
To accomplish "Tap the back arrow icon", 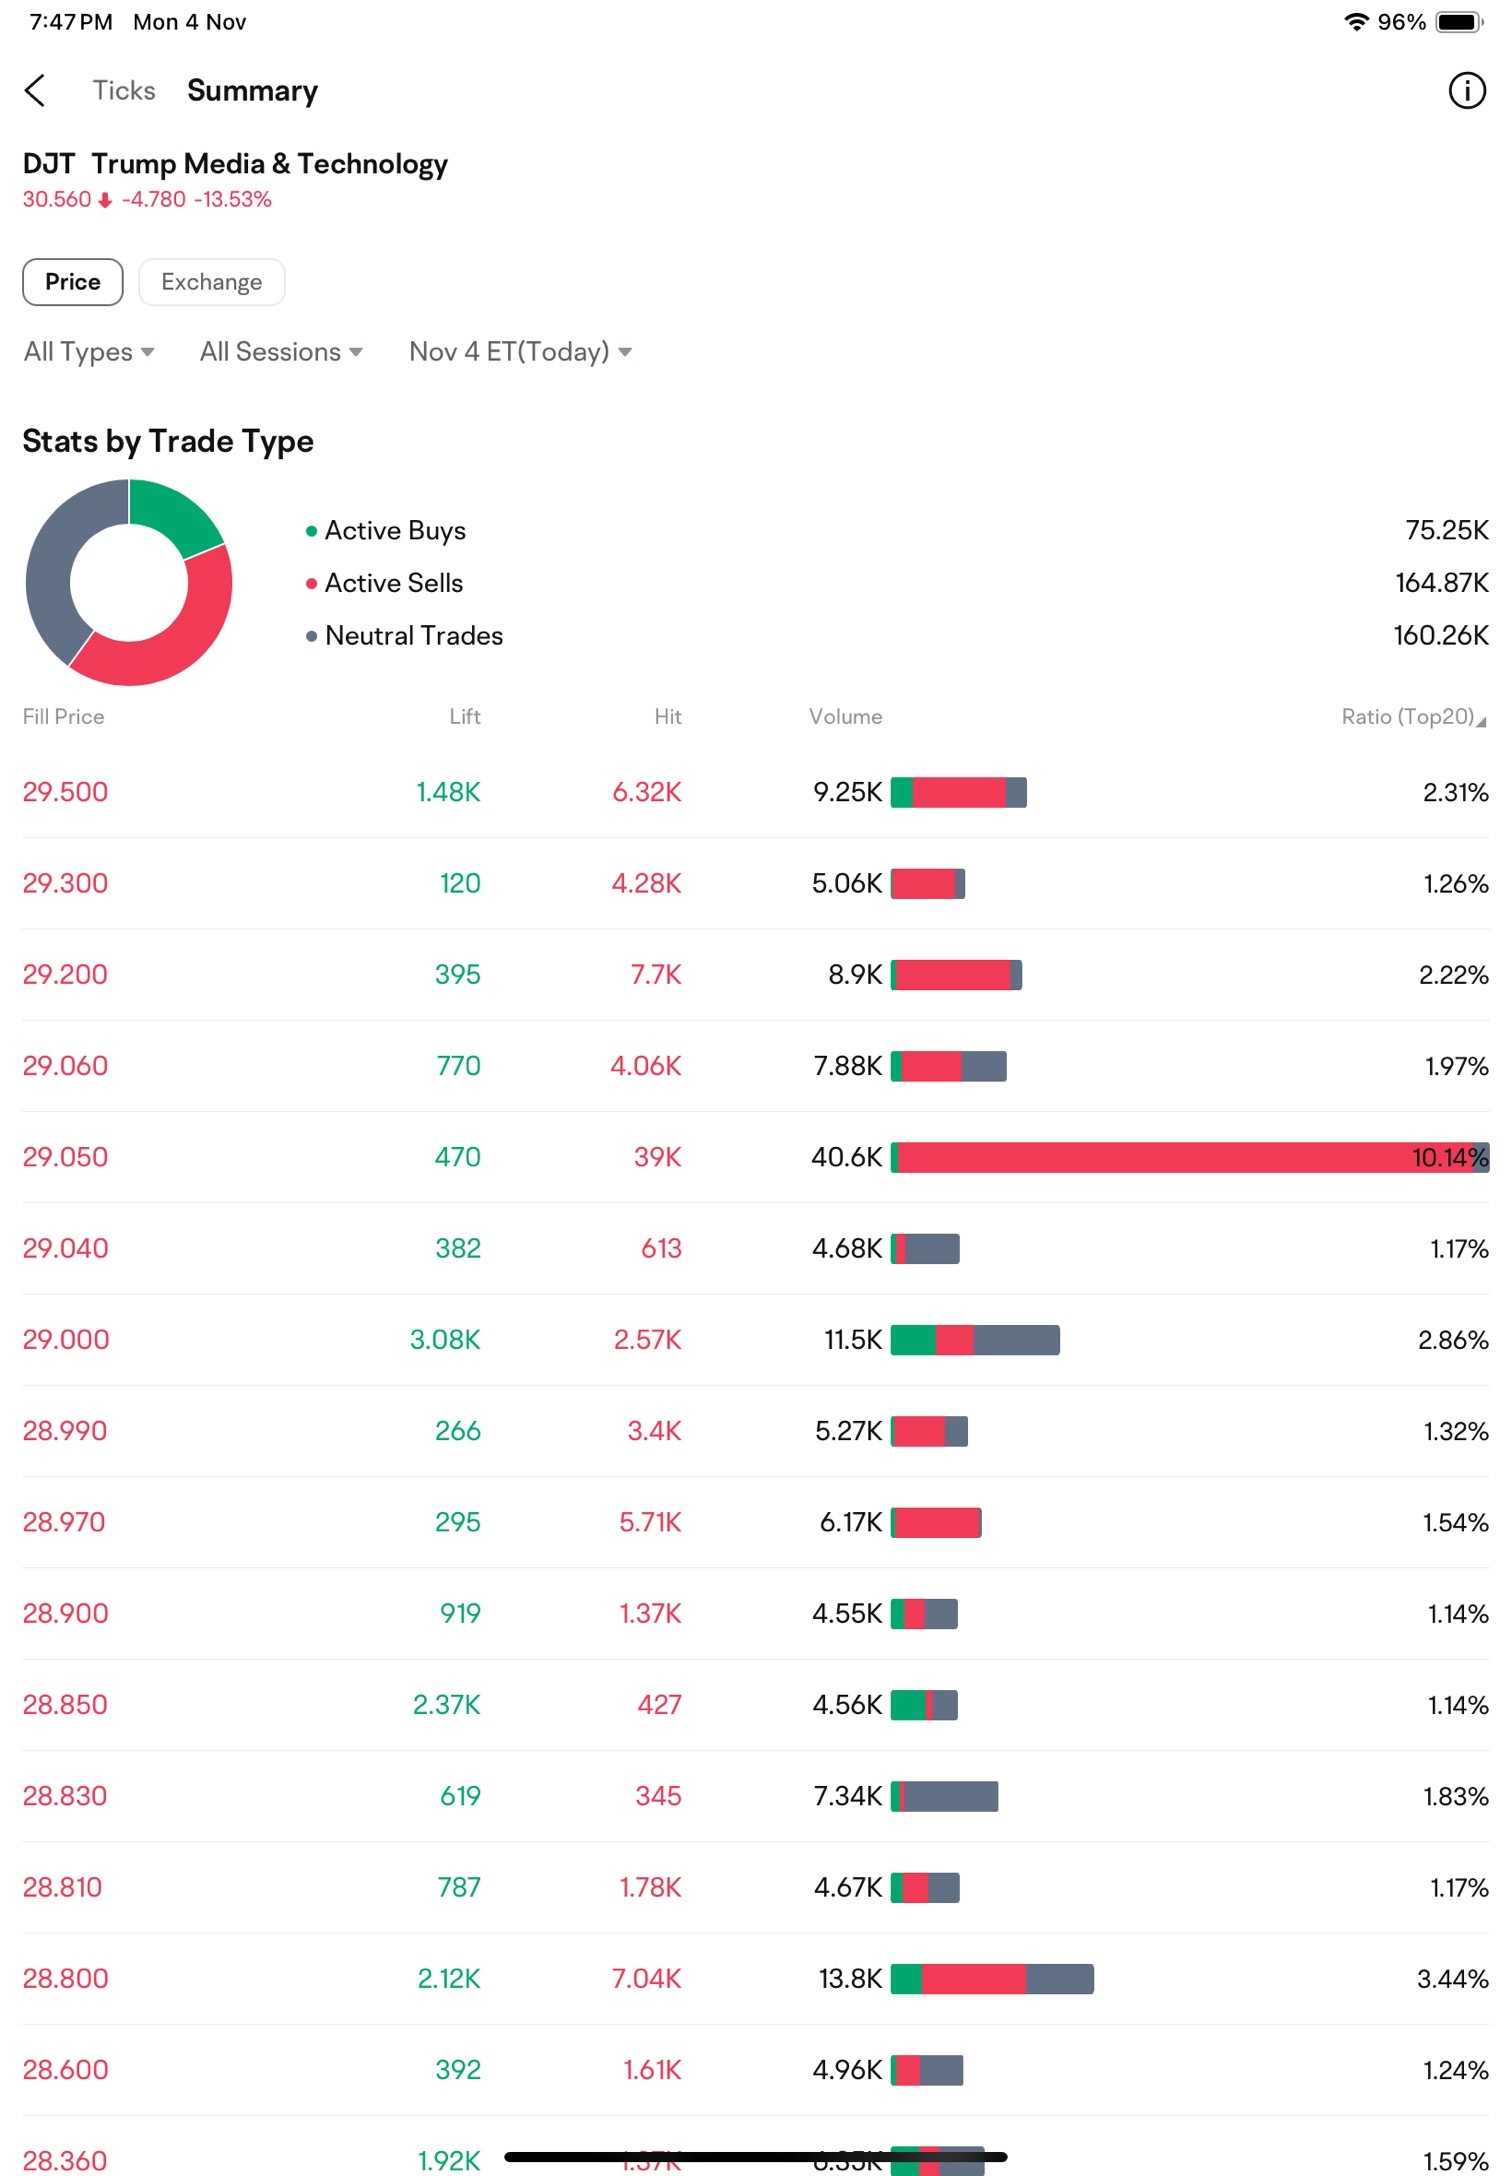I will click(35, 91).
